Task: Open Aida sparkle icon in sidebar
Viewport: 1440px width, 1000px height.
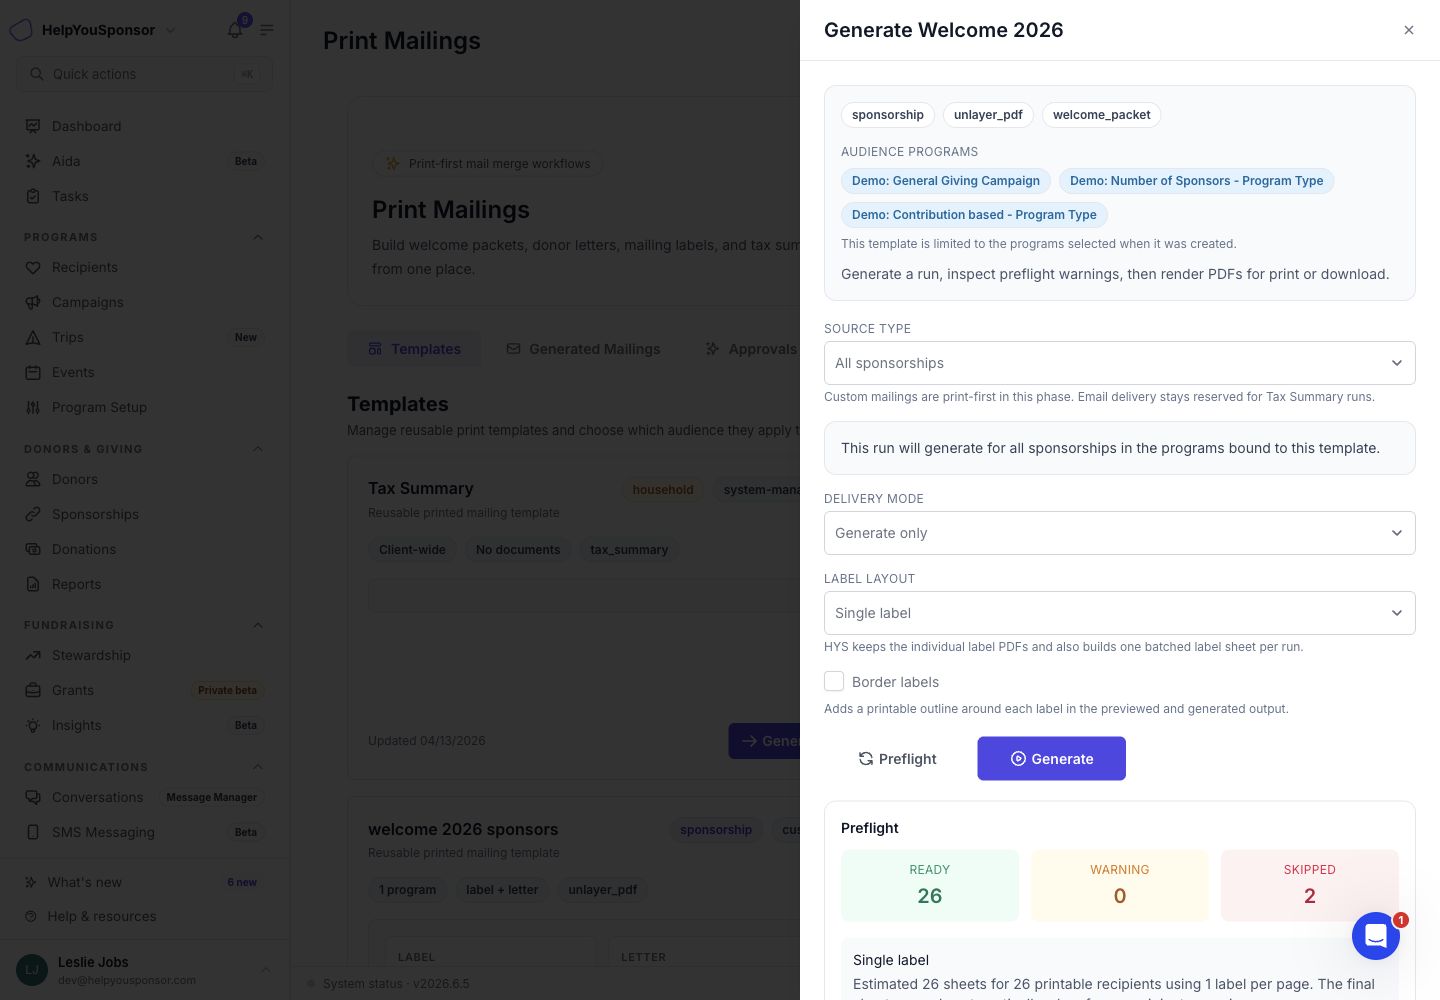Action: pyautogui.click(x=33, y=161)
